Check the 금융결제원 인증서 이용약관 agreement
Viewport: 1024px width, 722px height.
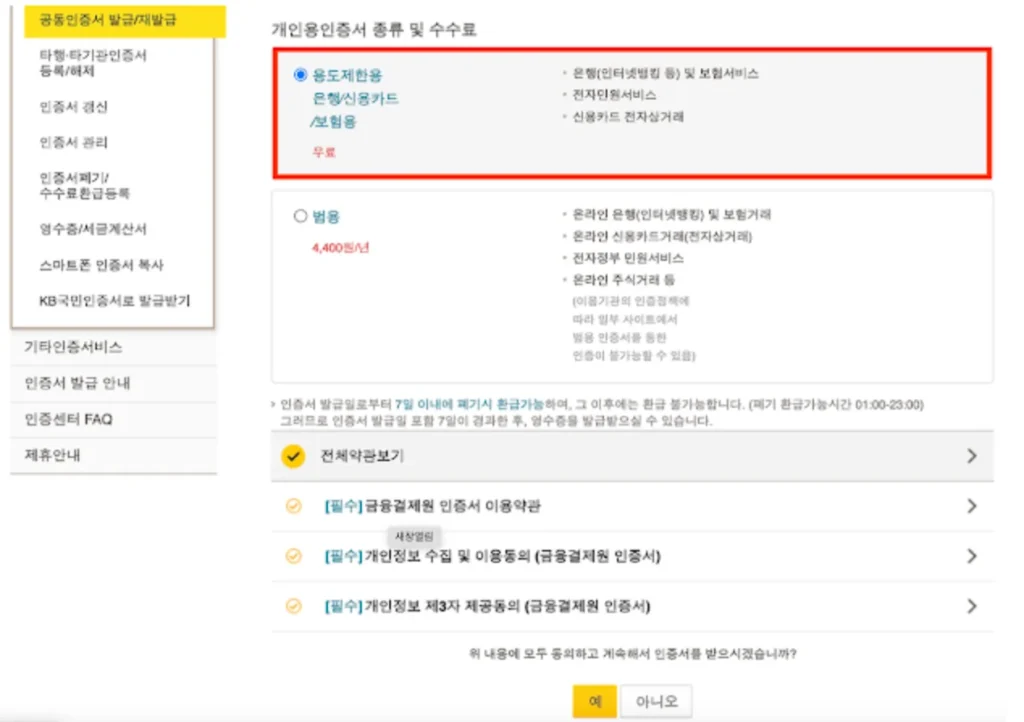point(294,506)
